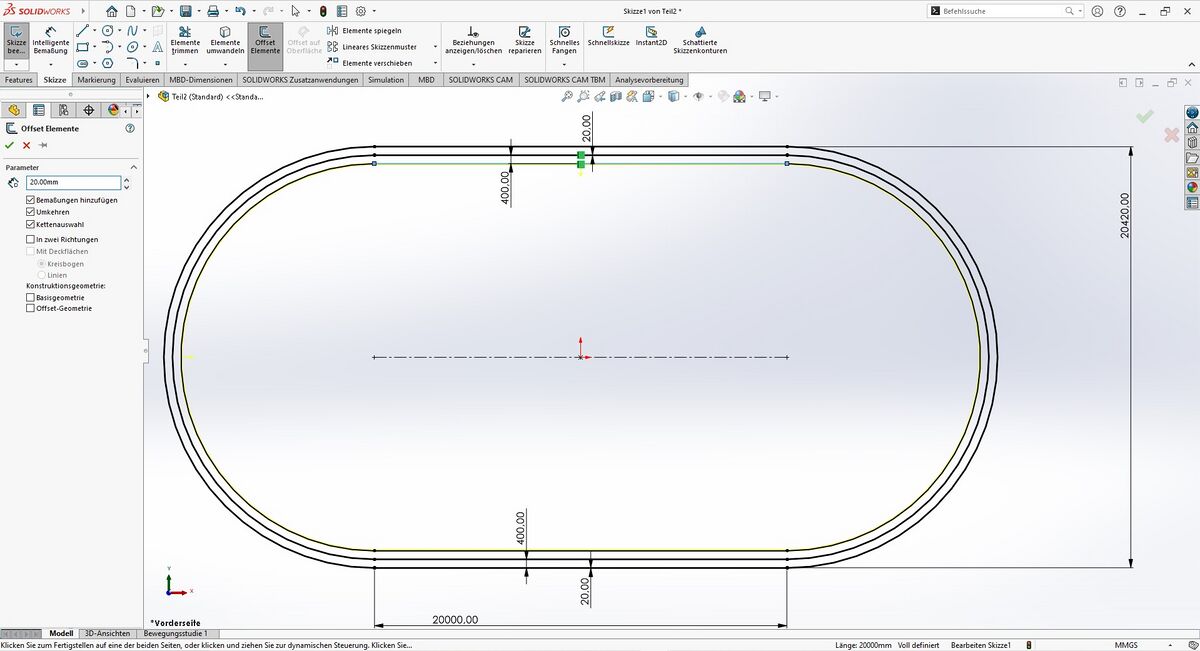The height and width of the screenshot is (651, 1200).
Task: Open the Evaluieren tab
Action: click(x=142, y=80)
